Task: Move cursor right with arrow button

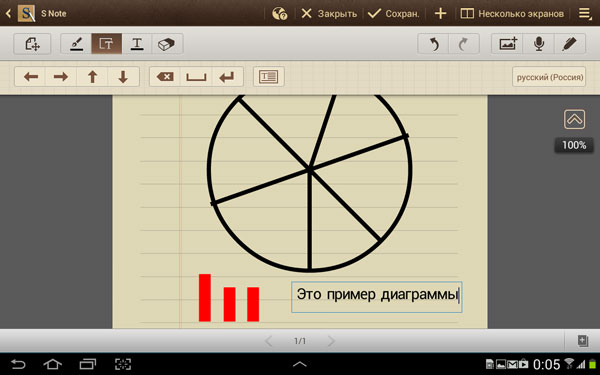Action: (61, 77)
